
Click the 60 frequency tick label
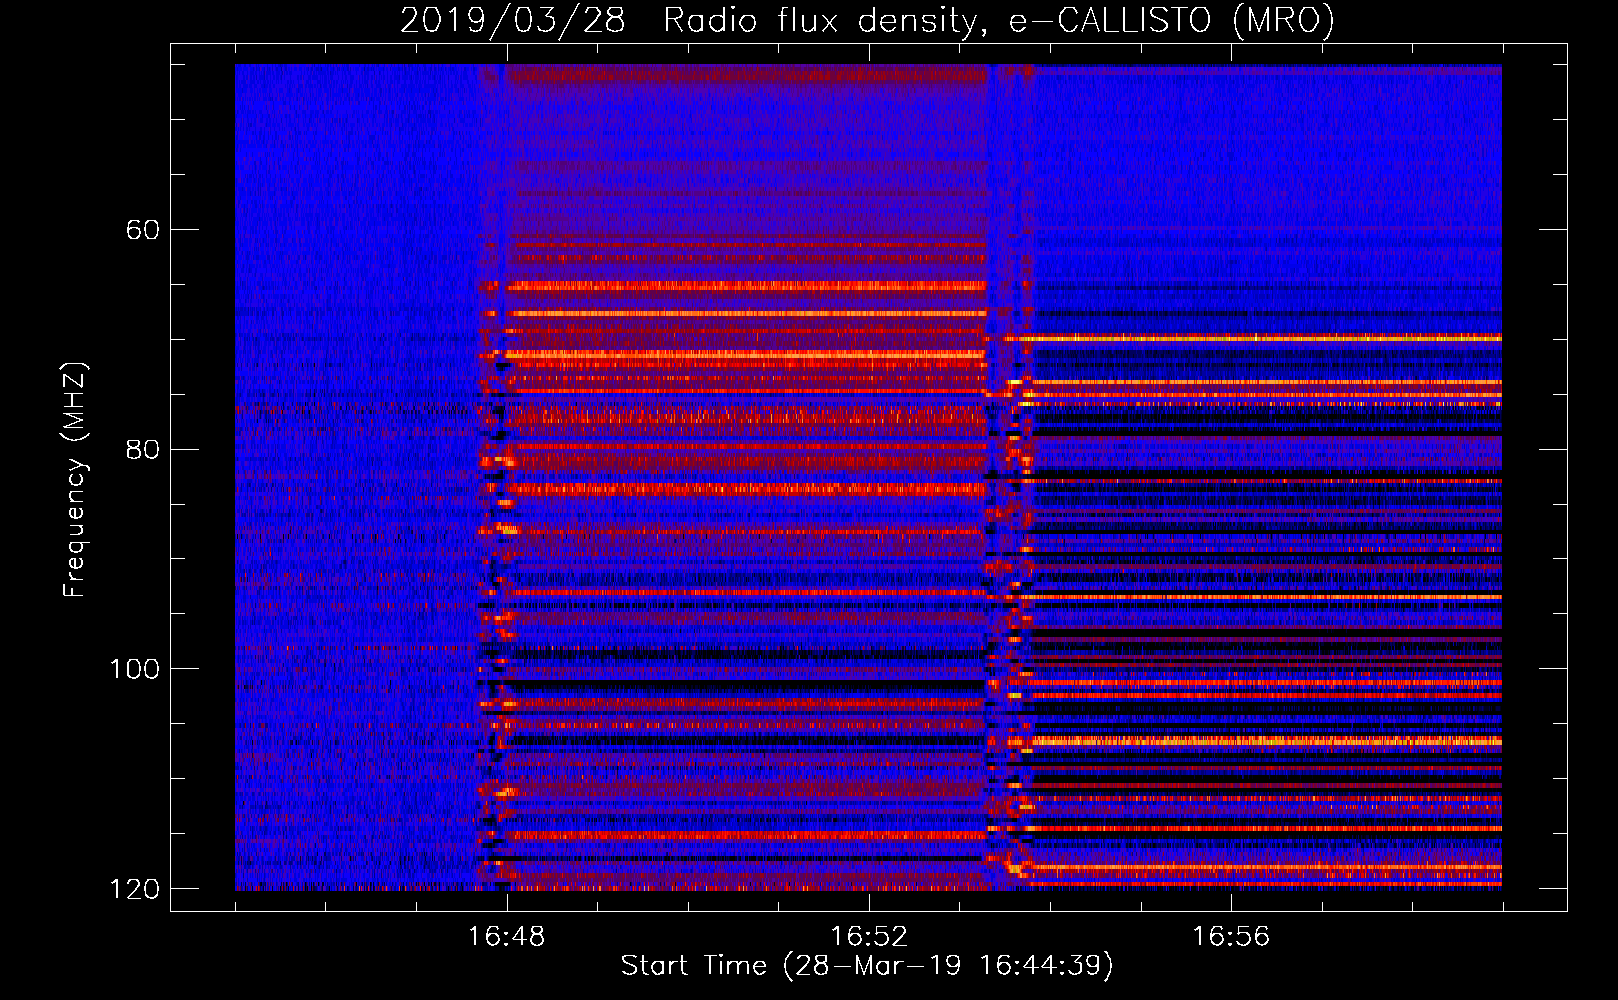coord(143,230)
